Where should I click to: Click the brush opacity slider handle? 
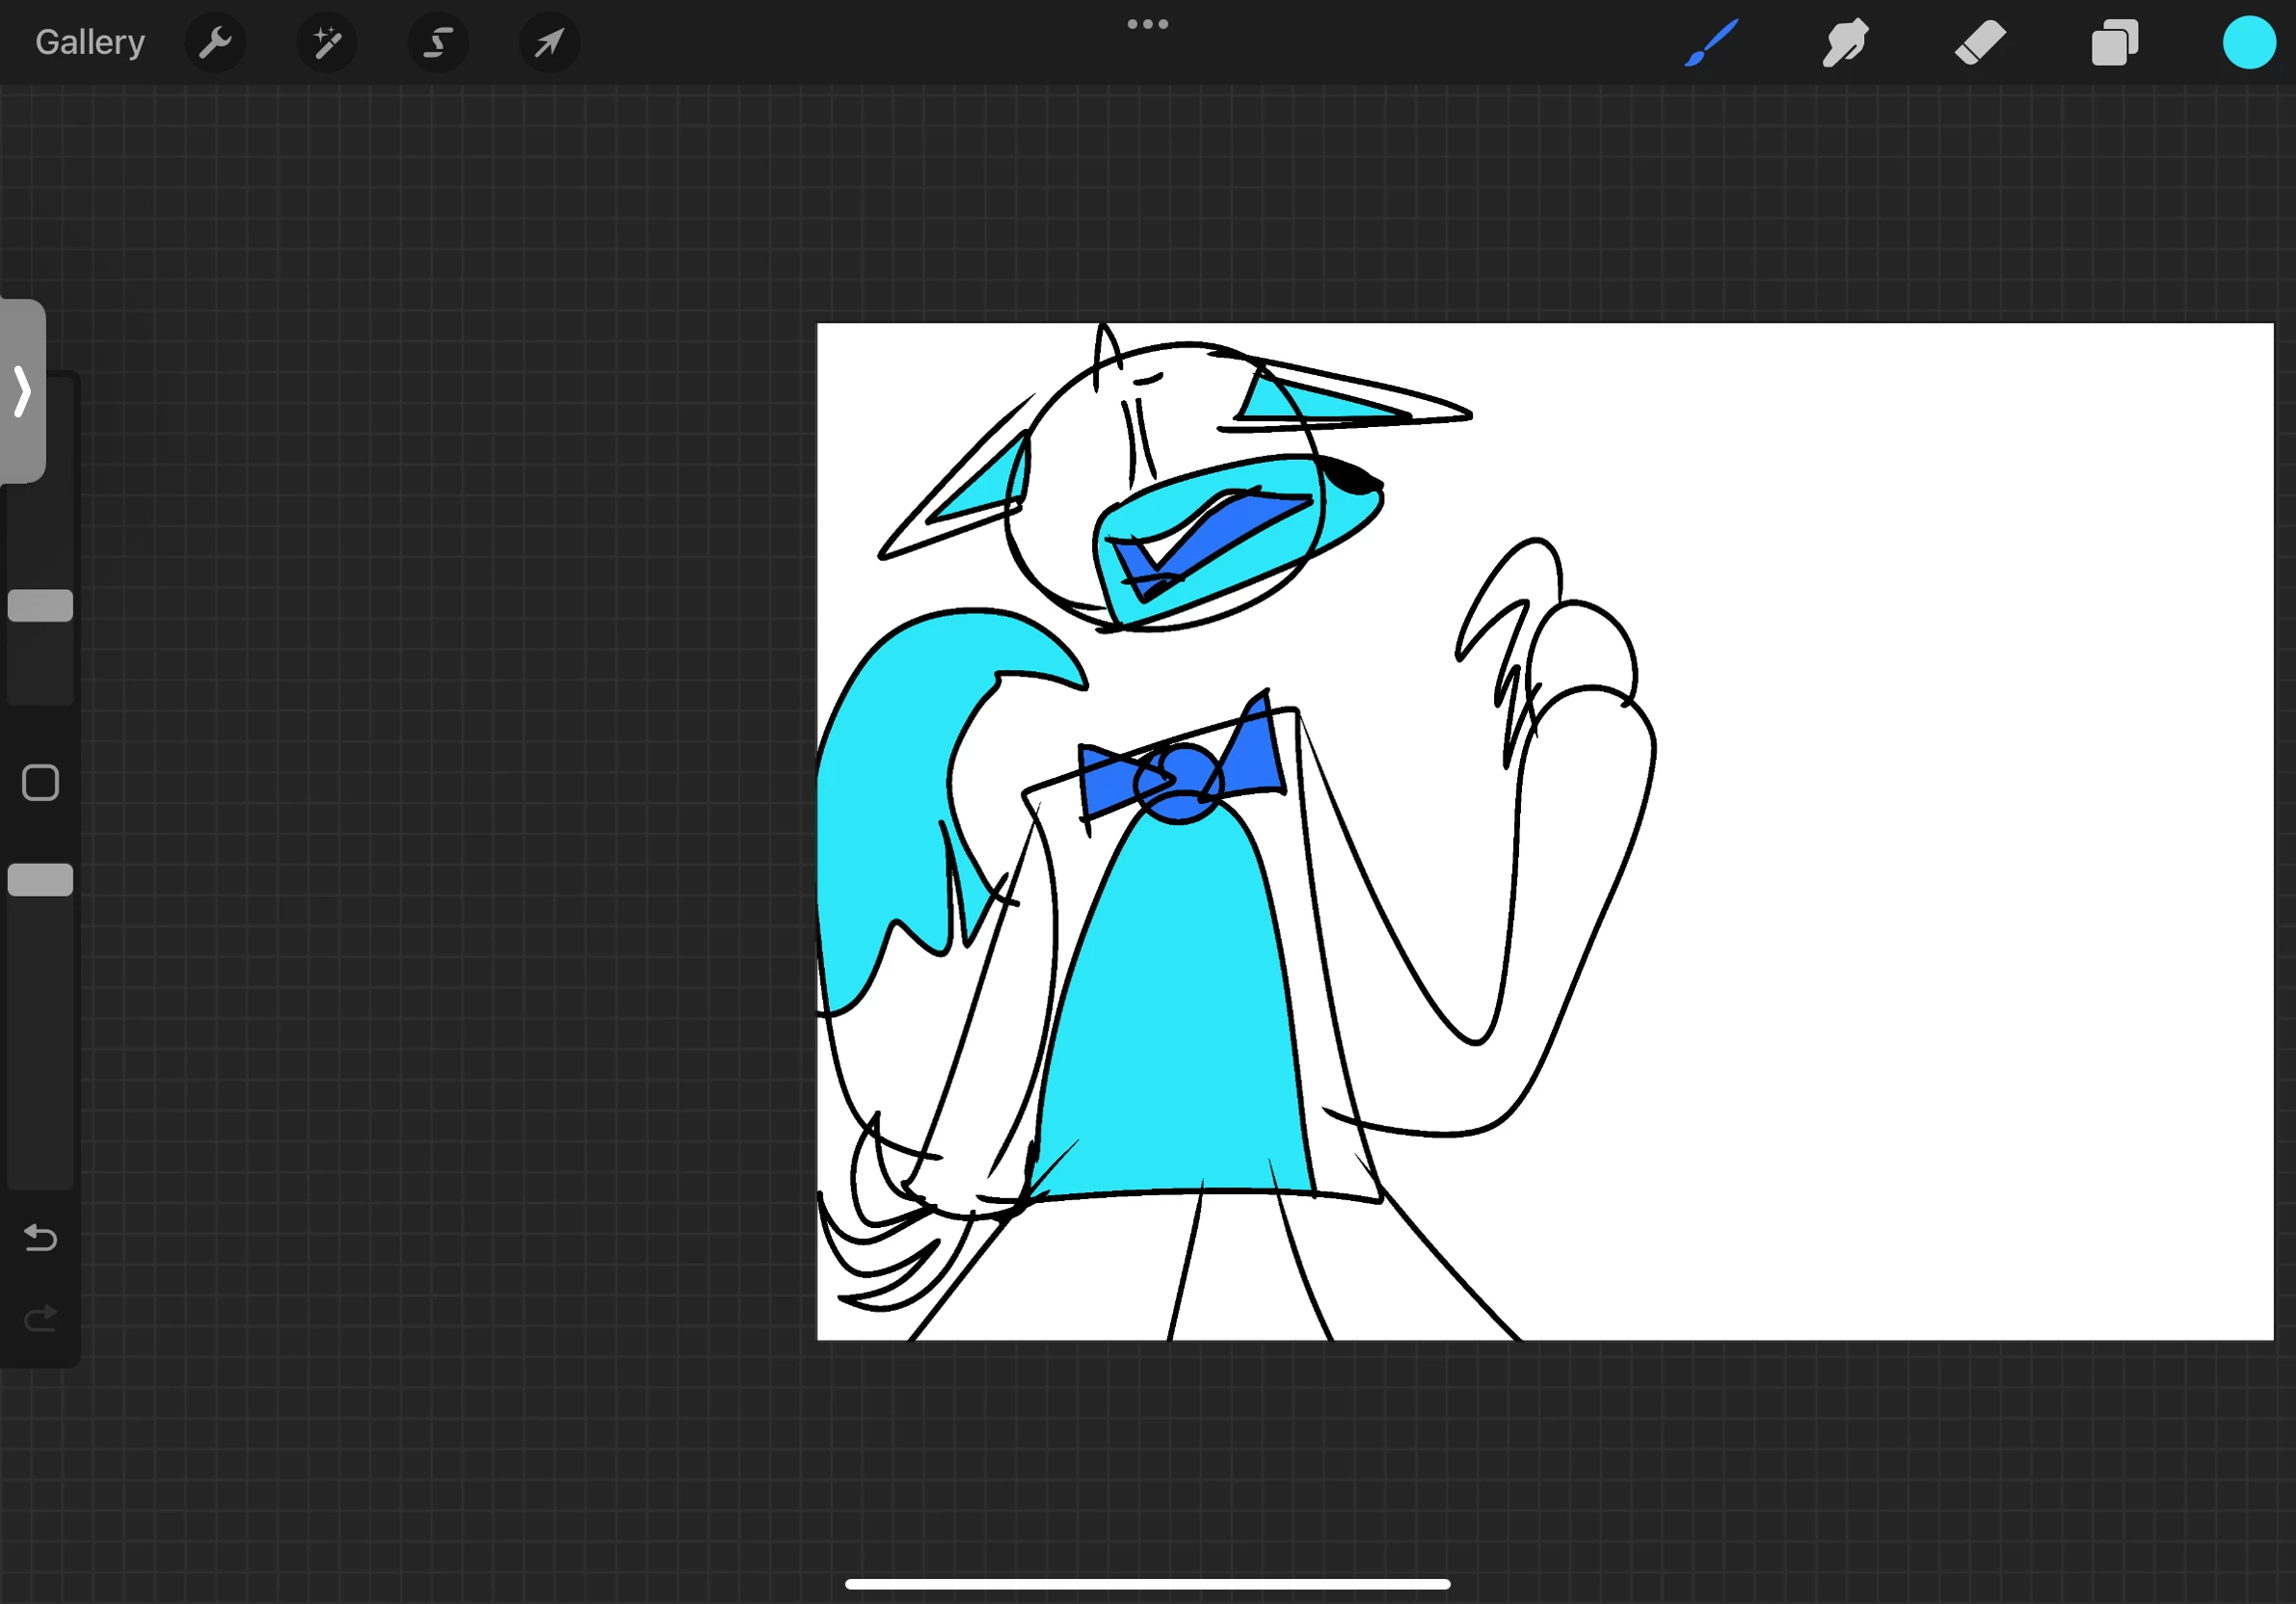40,880
